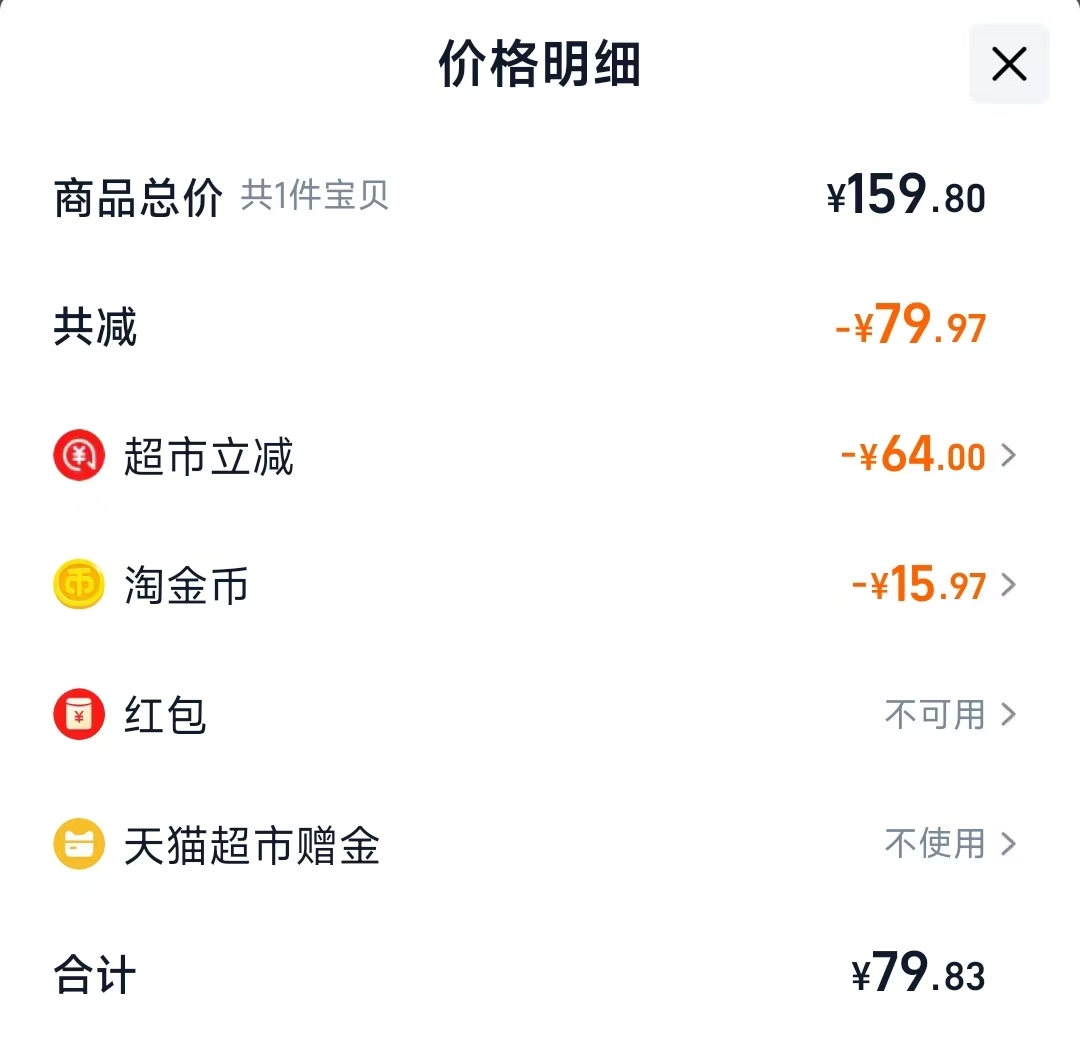Expand the 淘金币 deduction details
Image resolution: width=1080 pixels, height=1062 pixels.
point(1008,584)
